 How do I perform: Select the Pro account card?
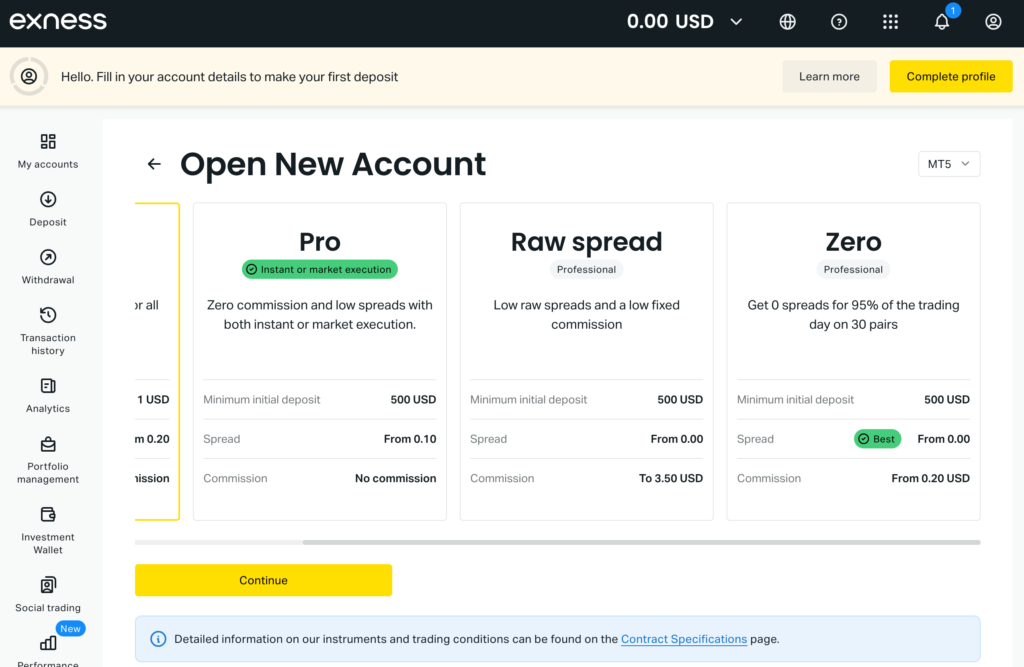point(320,361)
